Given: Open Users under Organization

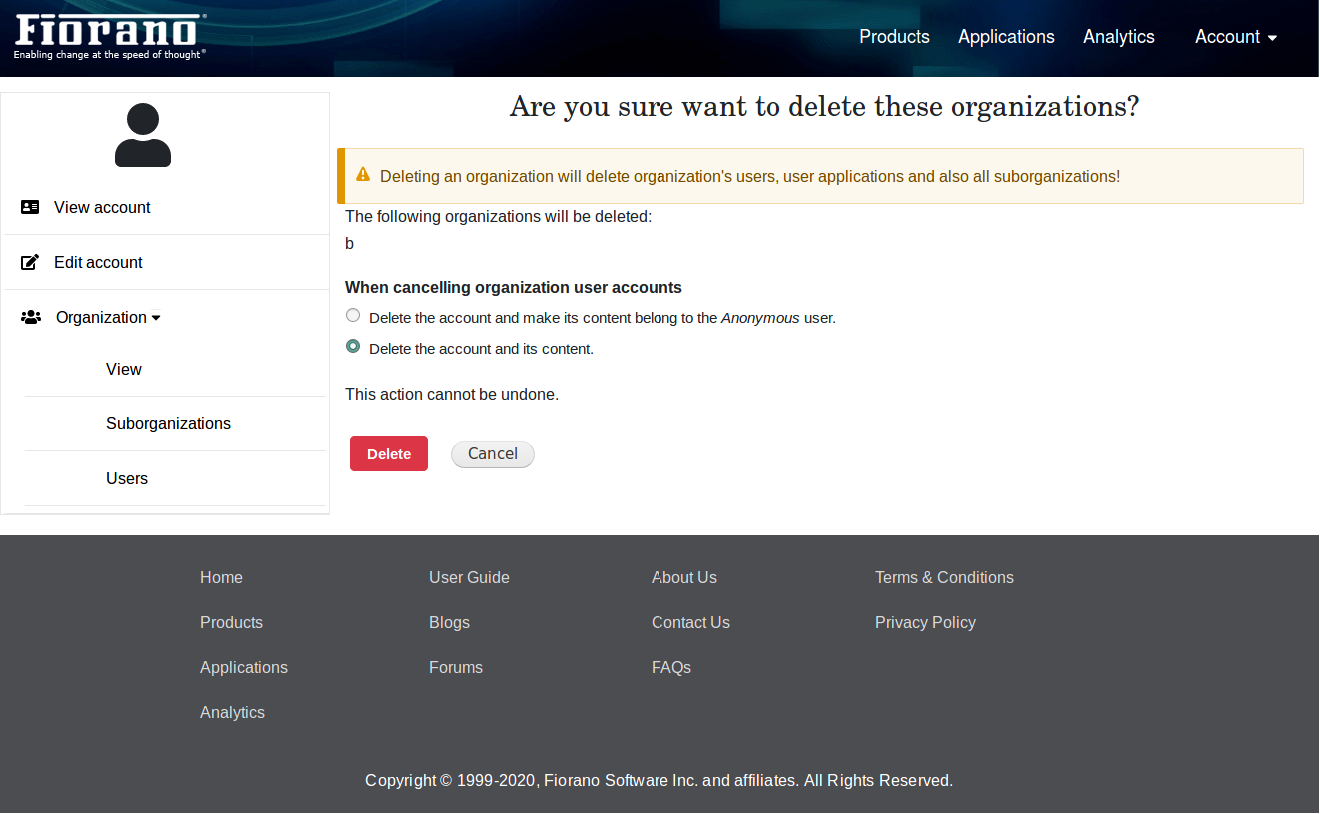Looking at the screenshot, I should [127, 479].
